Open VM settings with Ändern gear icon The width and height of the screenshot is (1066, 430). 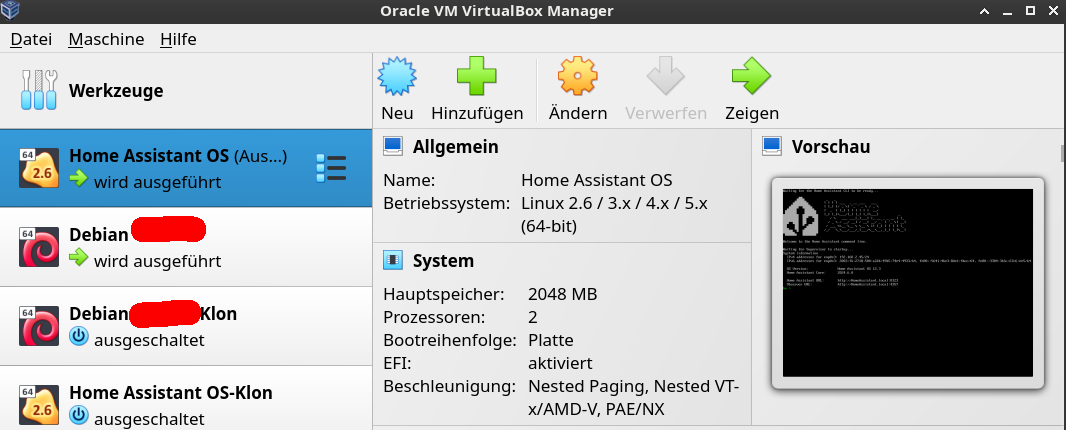577,76
